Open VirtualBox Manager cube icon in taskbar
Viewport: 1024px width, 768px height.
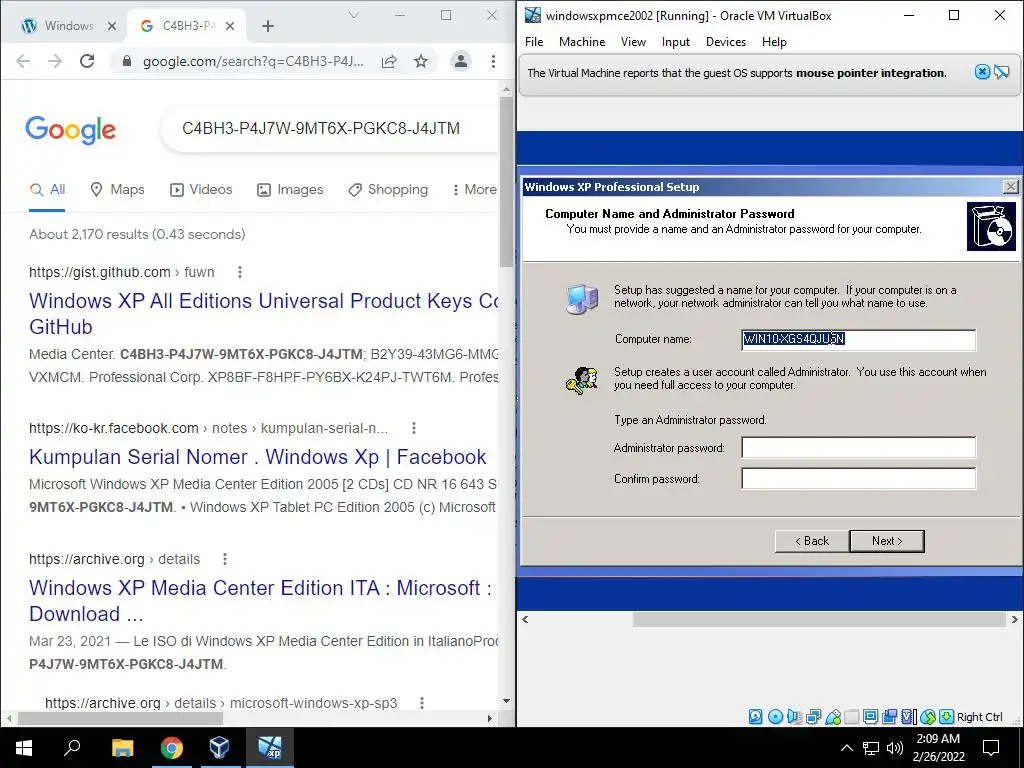point(219,748)
